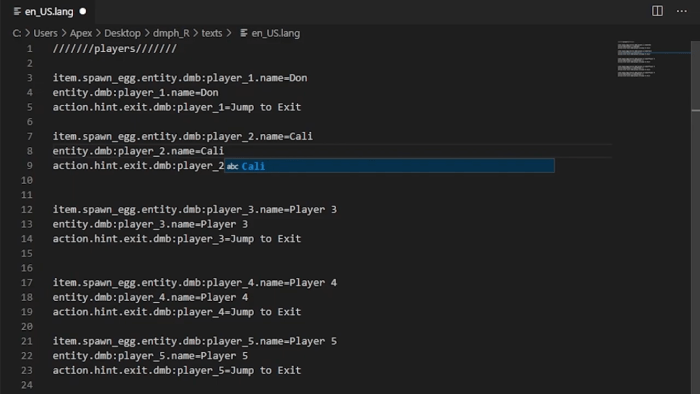The image size is (700, 394).
Task: Select the en_US.lang editor tab
Action: tap(48, 12)
